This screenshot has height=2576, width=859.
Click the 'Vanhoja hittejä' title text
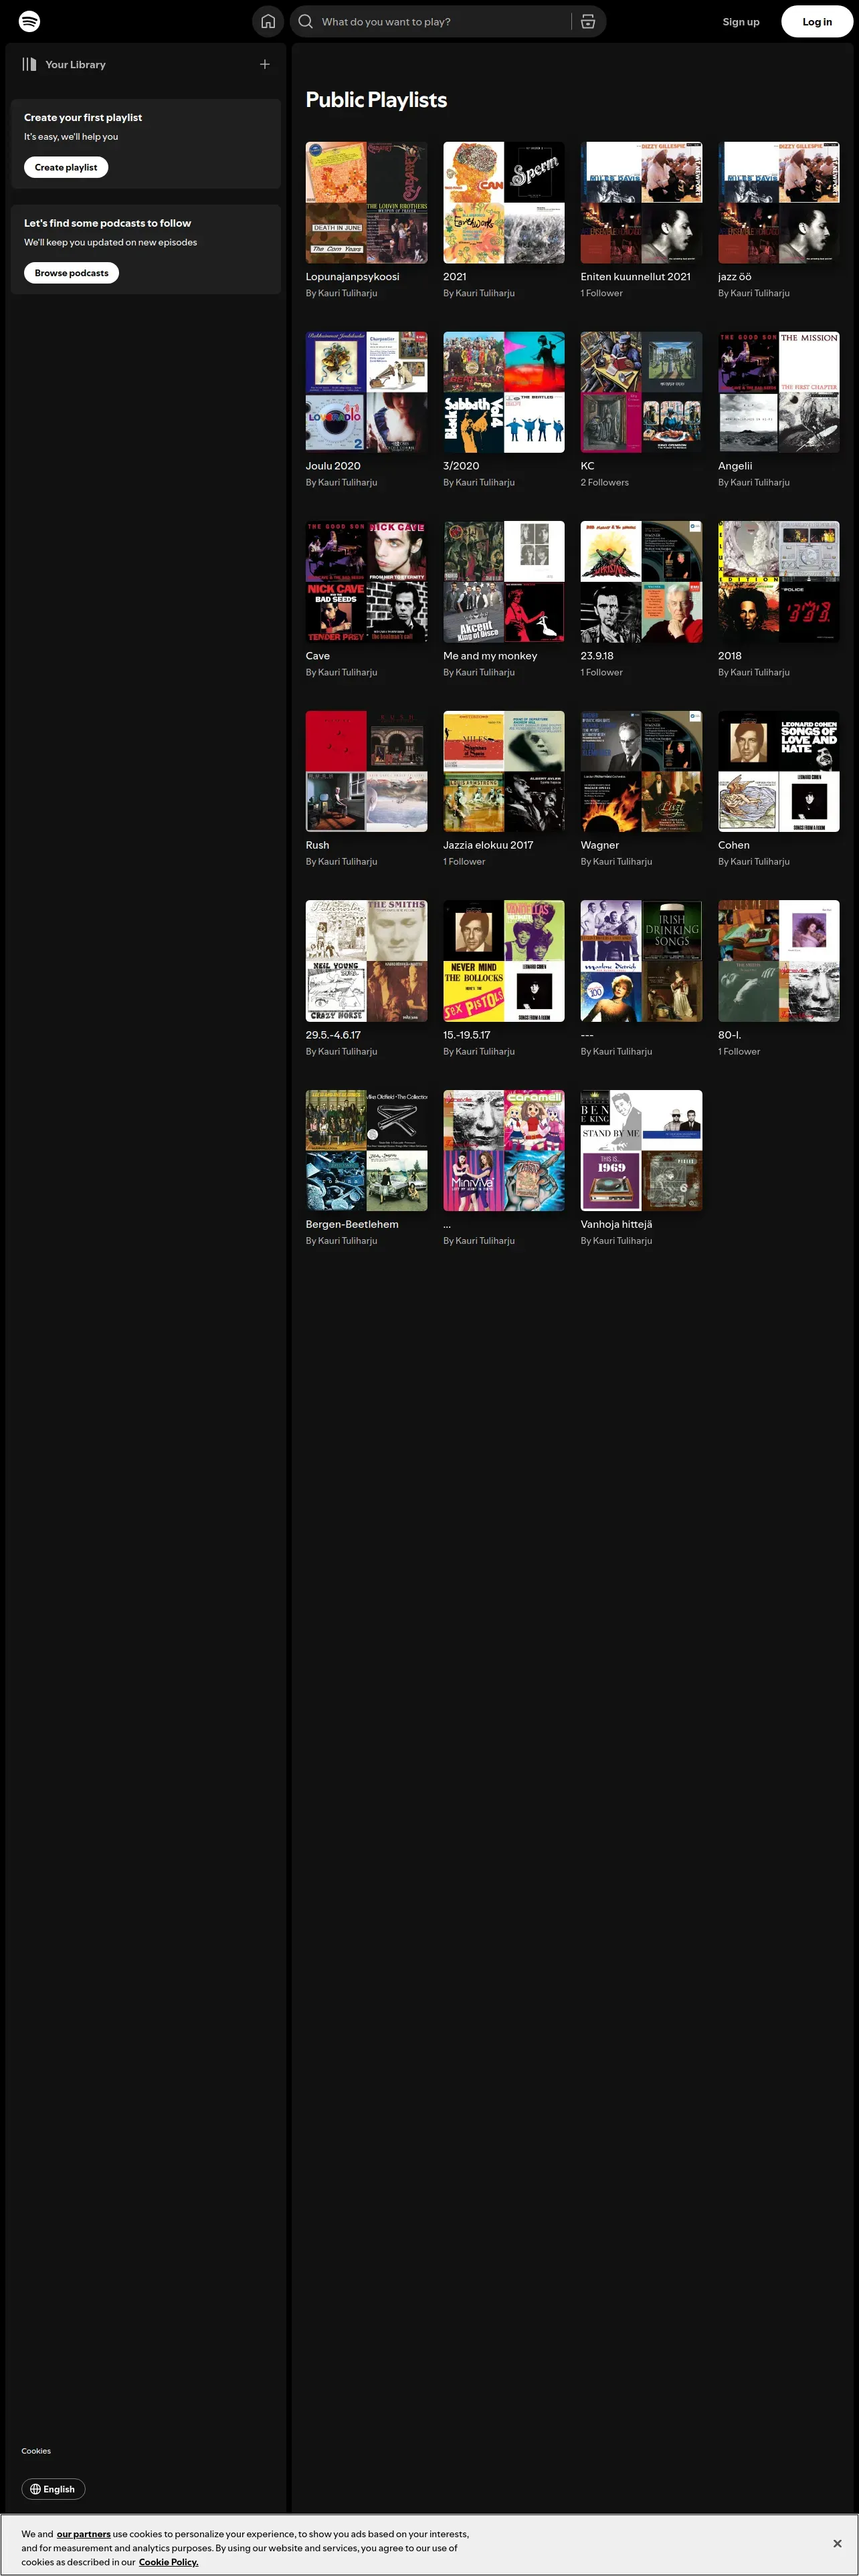[x=616, y=1224]
